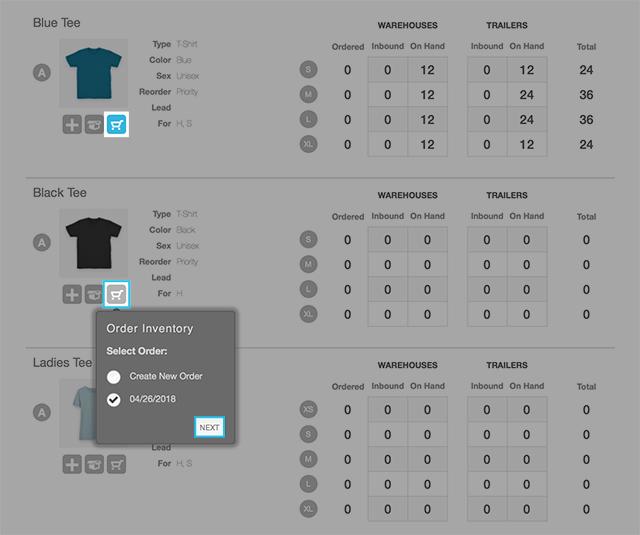640x535 pixels.
Task: Click the Blue Tee shopping cart icon
Action: [117, 124]
